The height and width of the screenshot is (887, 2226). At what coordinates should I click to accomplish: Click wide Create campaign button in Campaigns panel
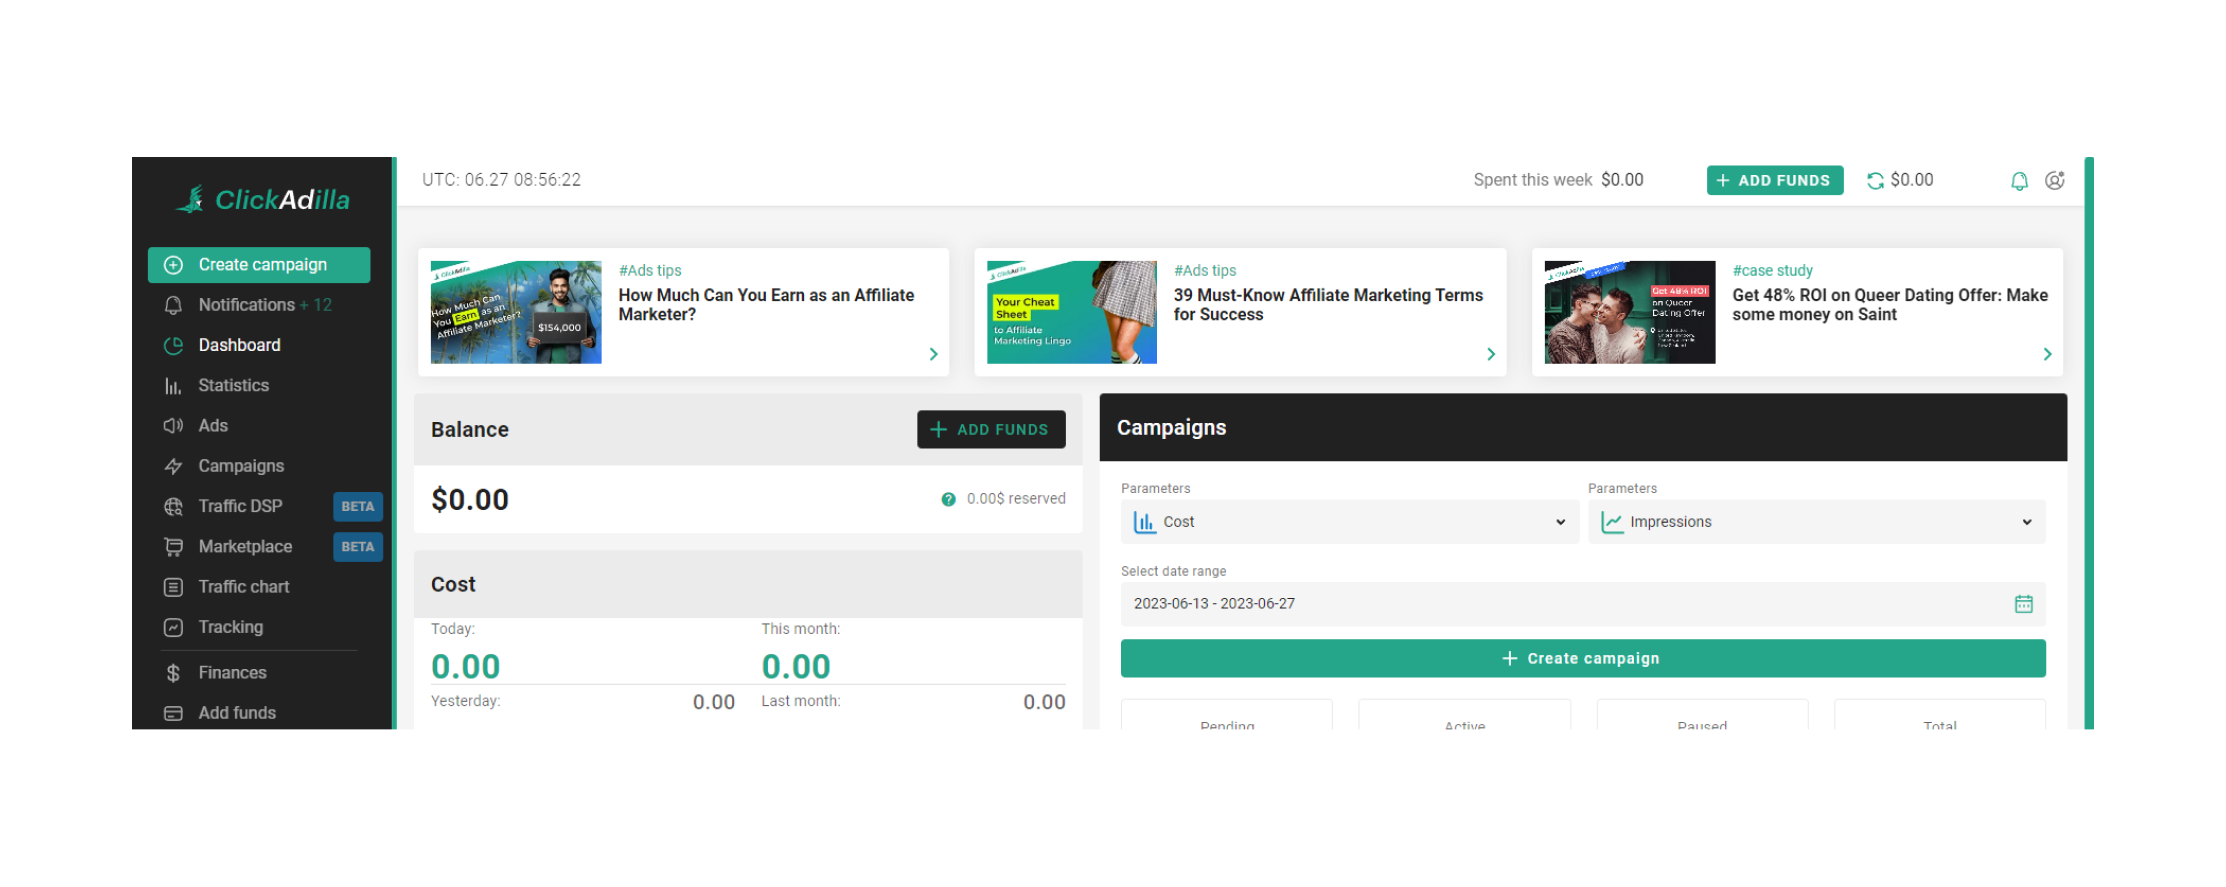pos(1582,659)
